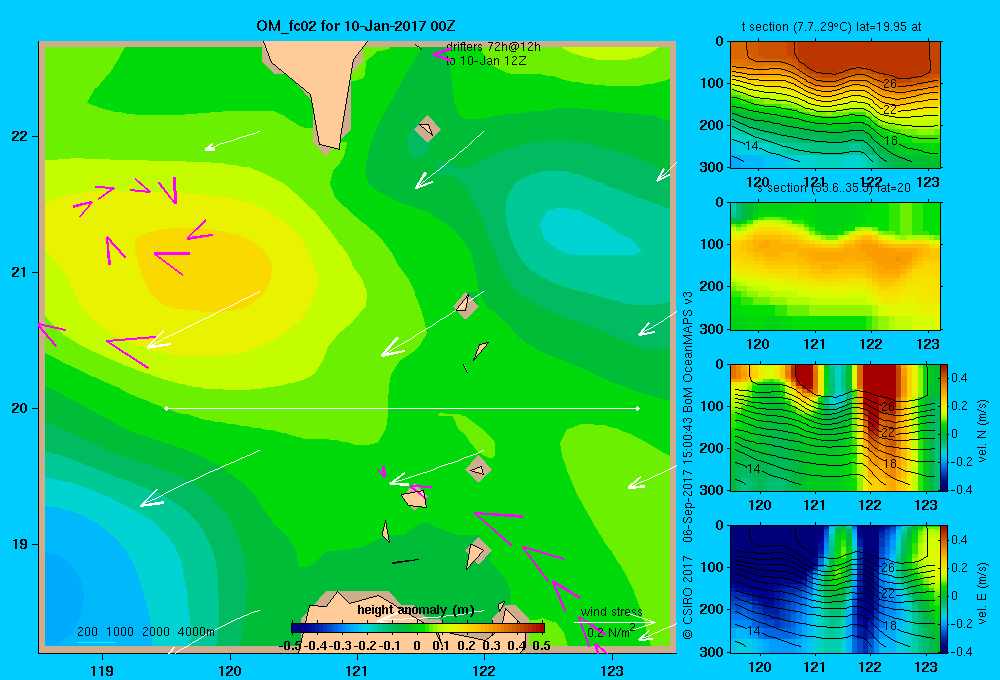Click contour label 14 in the temperature section
The image size is (1000, 680).
coord(752,145)
